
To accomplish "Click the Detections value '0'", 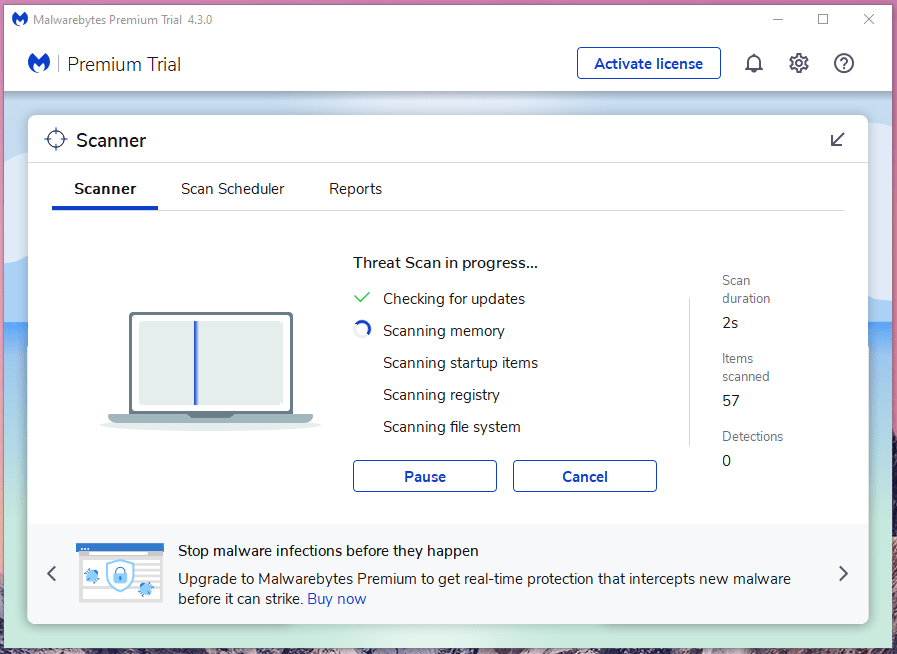I will coord(726,461).
